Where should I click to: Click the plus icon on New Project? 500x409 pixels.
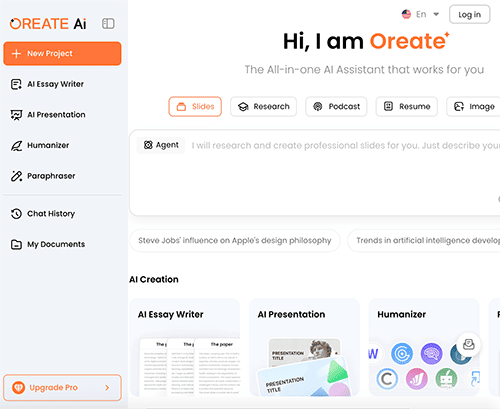pyautogui.click(x=16, y=54)
